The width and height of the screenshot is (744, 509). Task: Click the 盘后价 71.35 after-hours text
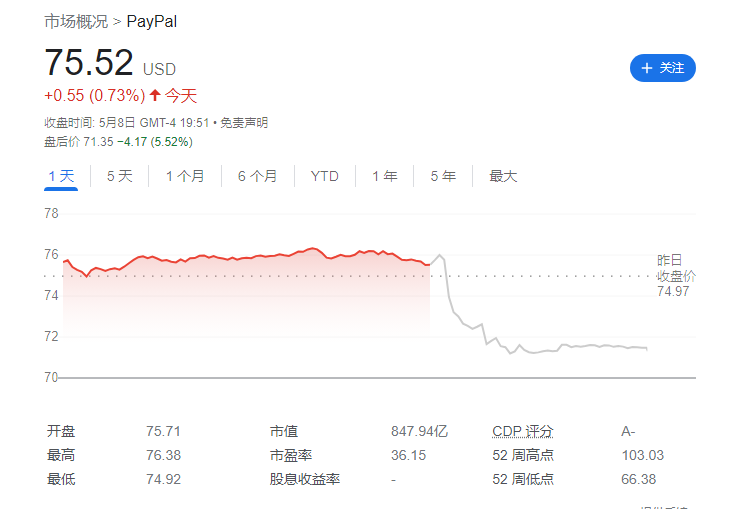click(x=79, y=142)
